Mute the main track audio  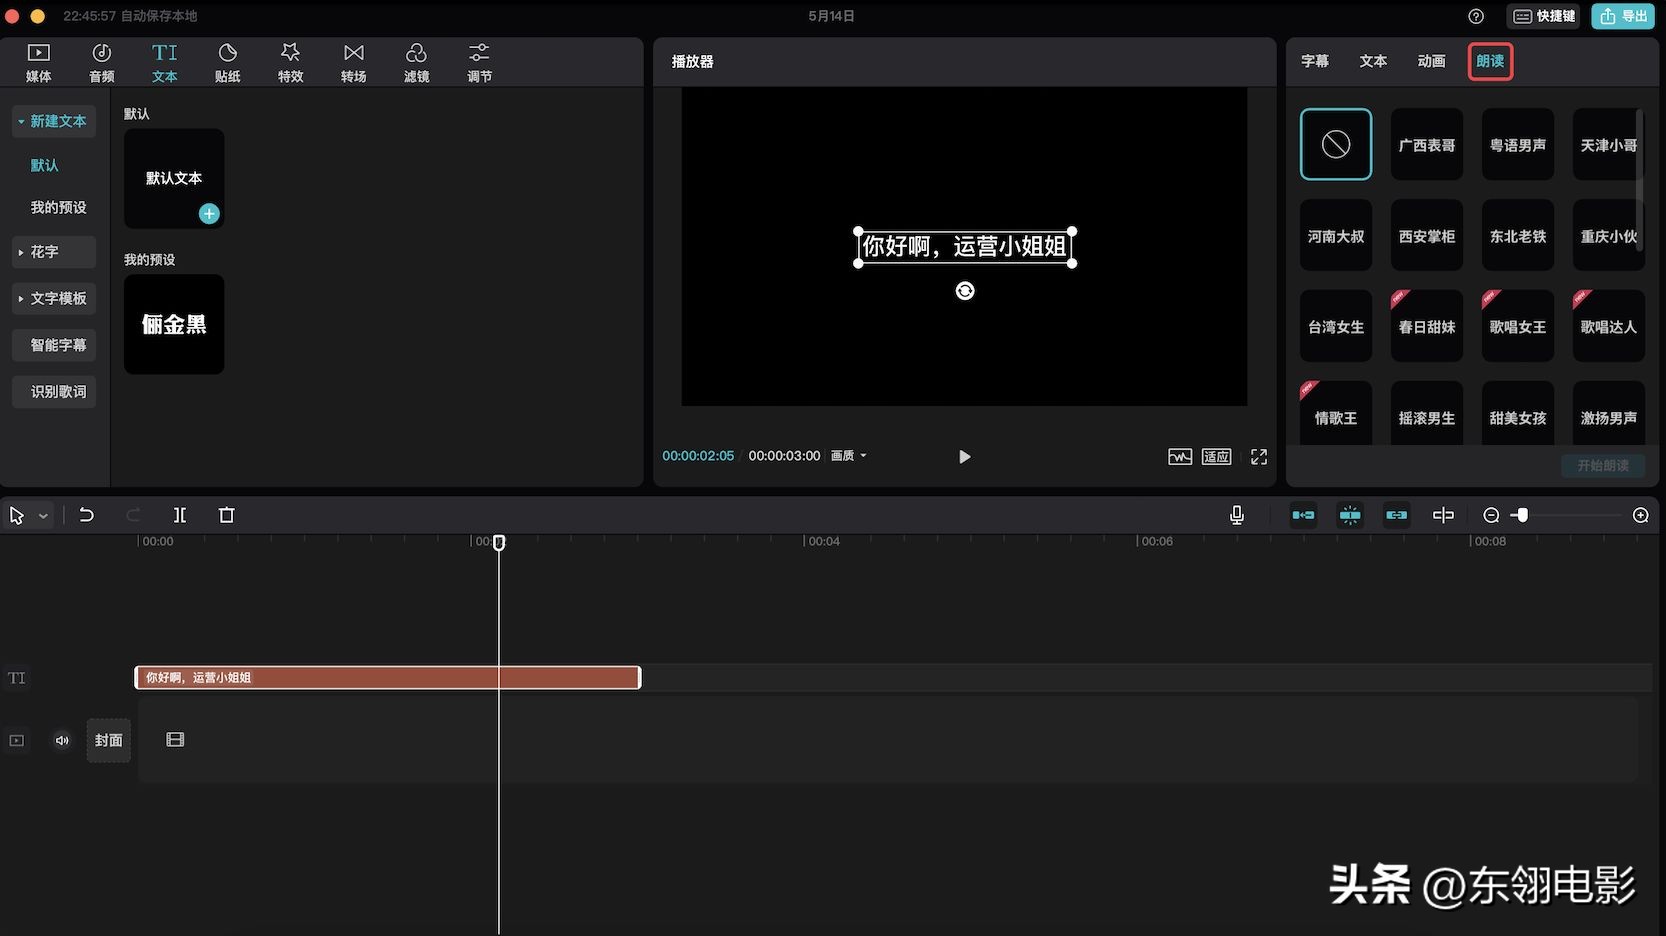point(62,741)
